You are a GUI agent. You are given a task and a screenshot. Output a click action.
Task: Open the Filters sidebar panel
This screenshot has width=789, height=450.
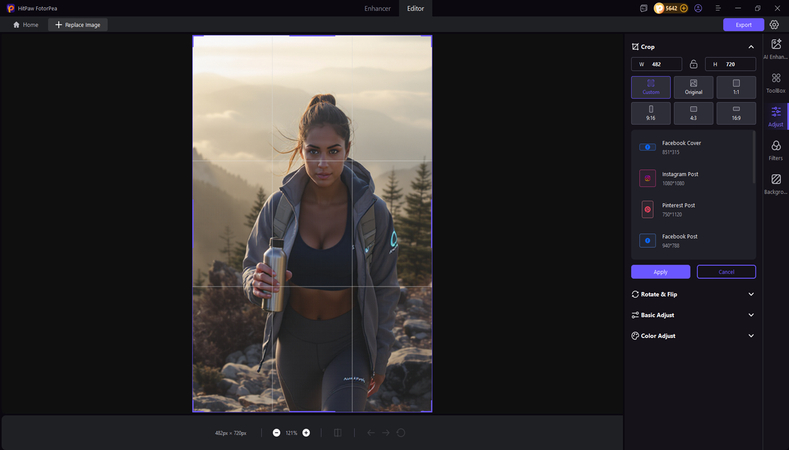pos(775,151)
